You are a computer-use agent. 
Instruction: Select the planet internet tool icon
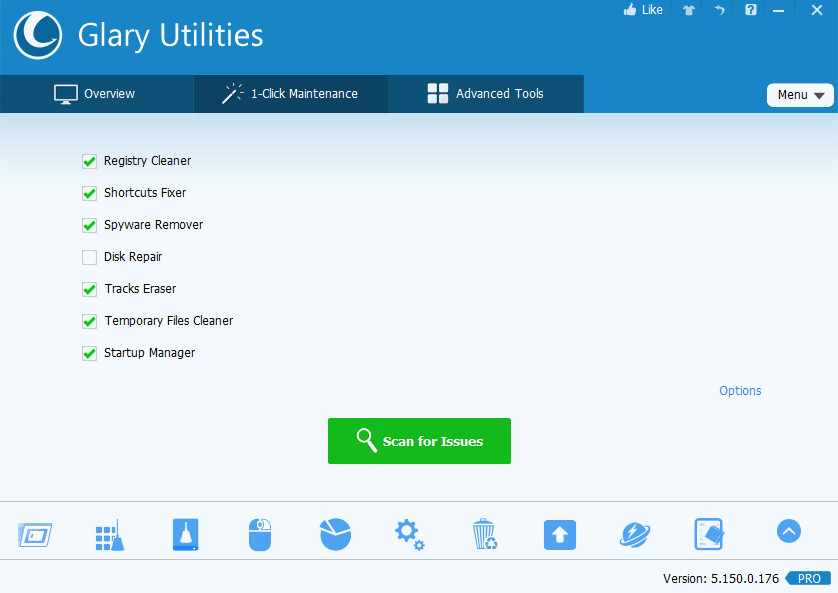click(634, 534)
